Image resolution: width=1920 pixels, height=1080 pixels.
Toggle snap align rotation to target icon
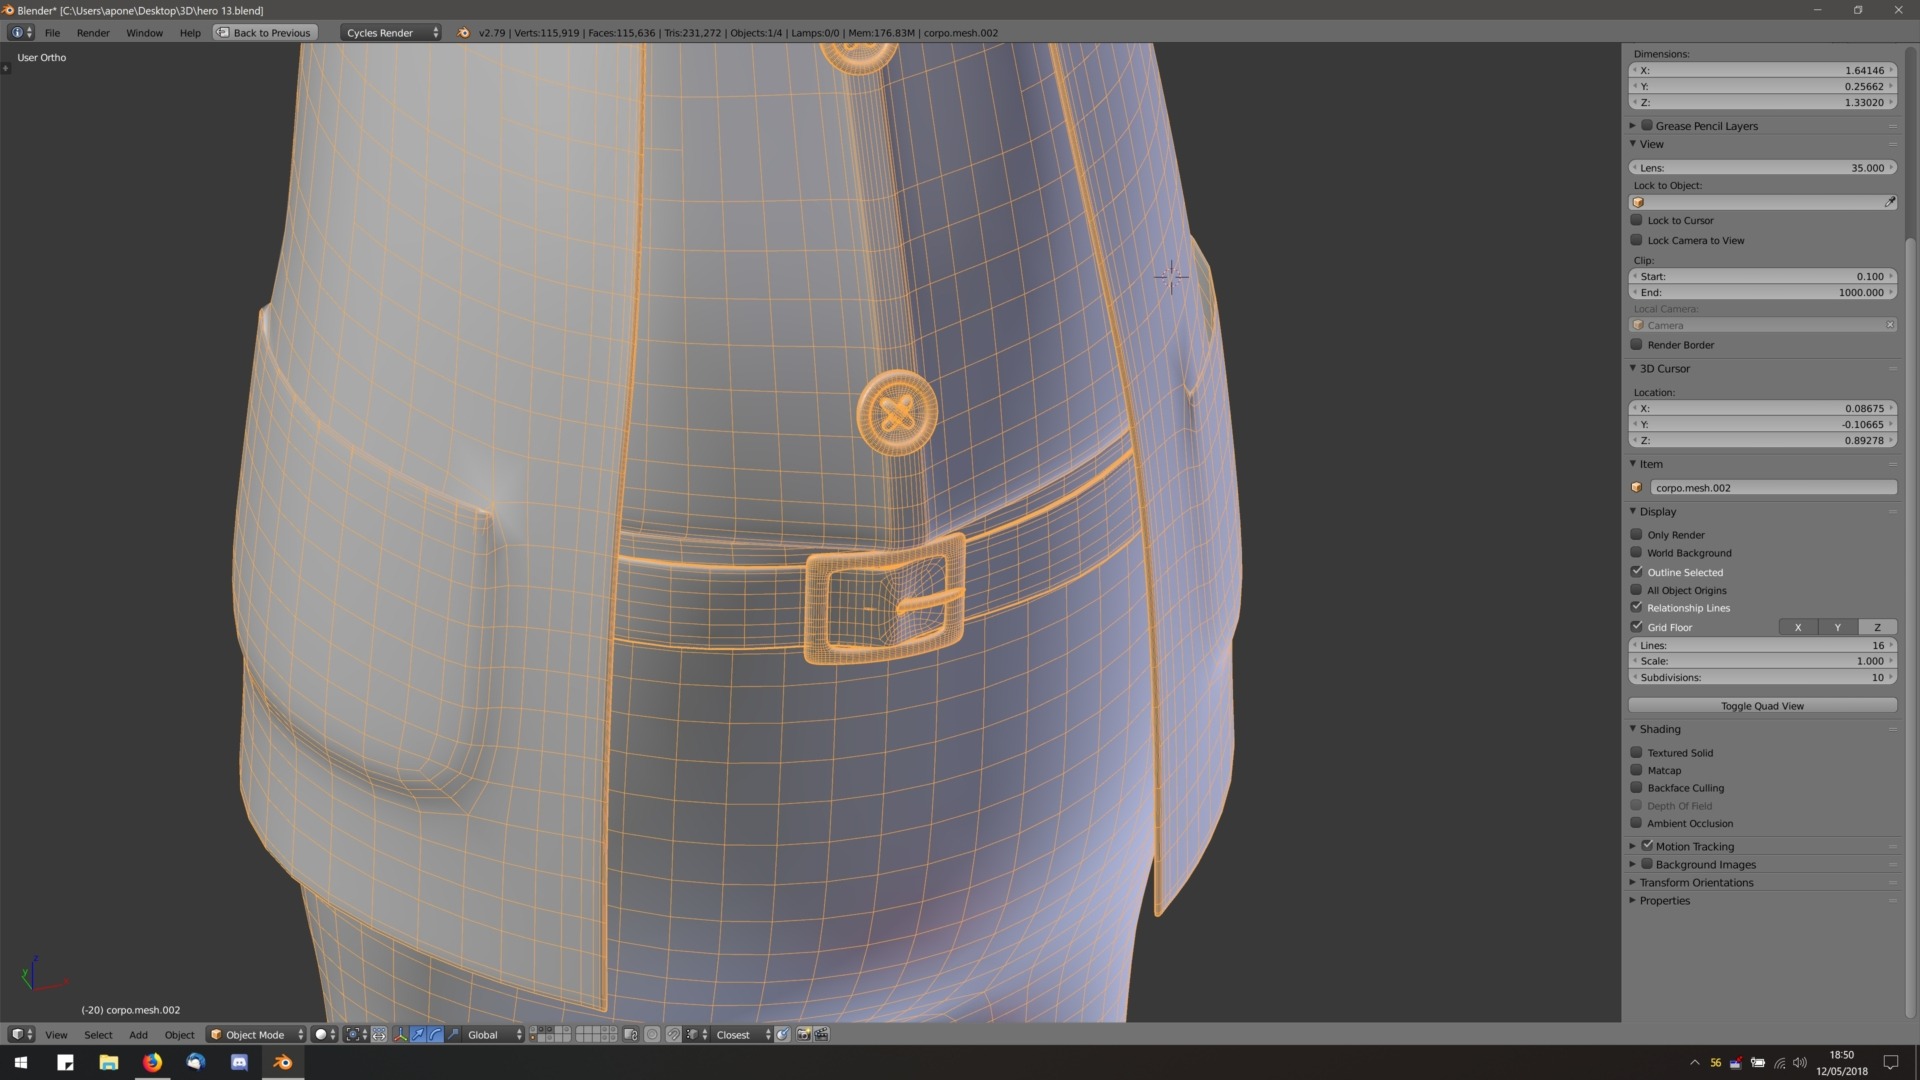click(782, 1035)
